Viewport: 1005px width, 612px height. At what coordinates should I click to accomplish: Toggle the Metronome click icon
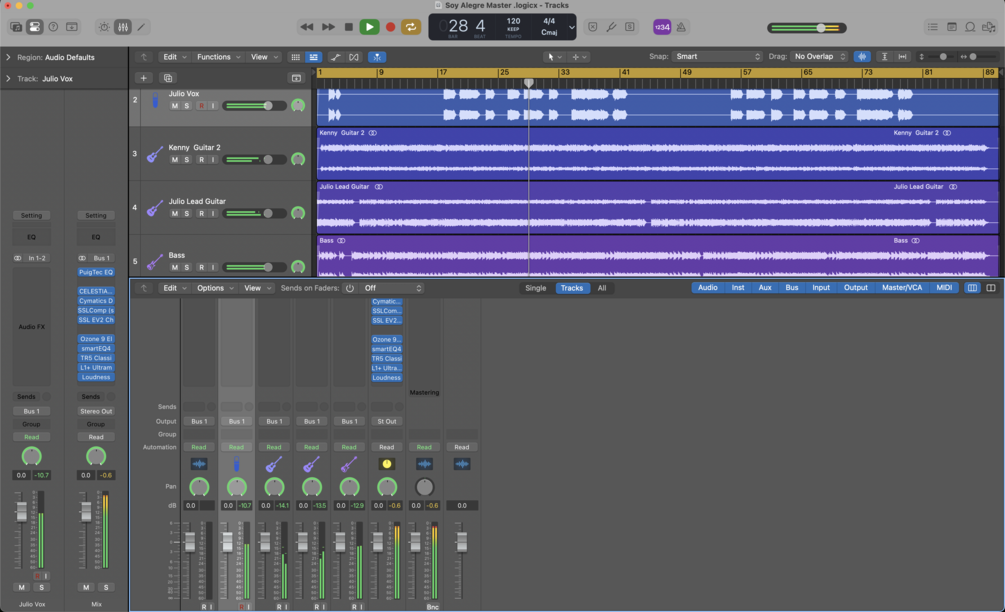coord(681,27)
